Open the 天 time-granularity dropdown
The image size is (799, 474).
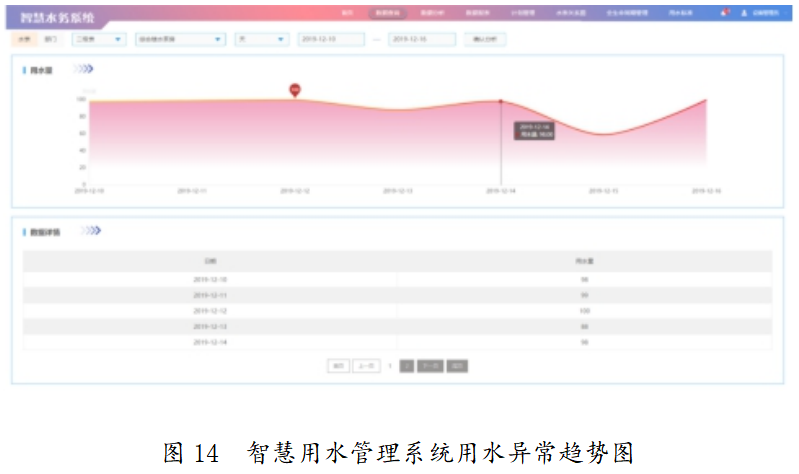tap(262, 39)
